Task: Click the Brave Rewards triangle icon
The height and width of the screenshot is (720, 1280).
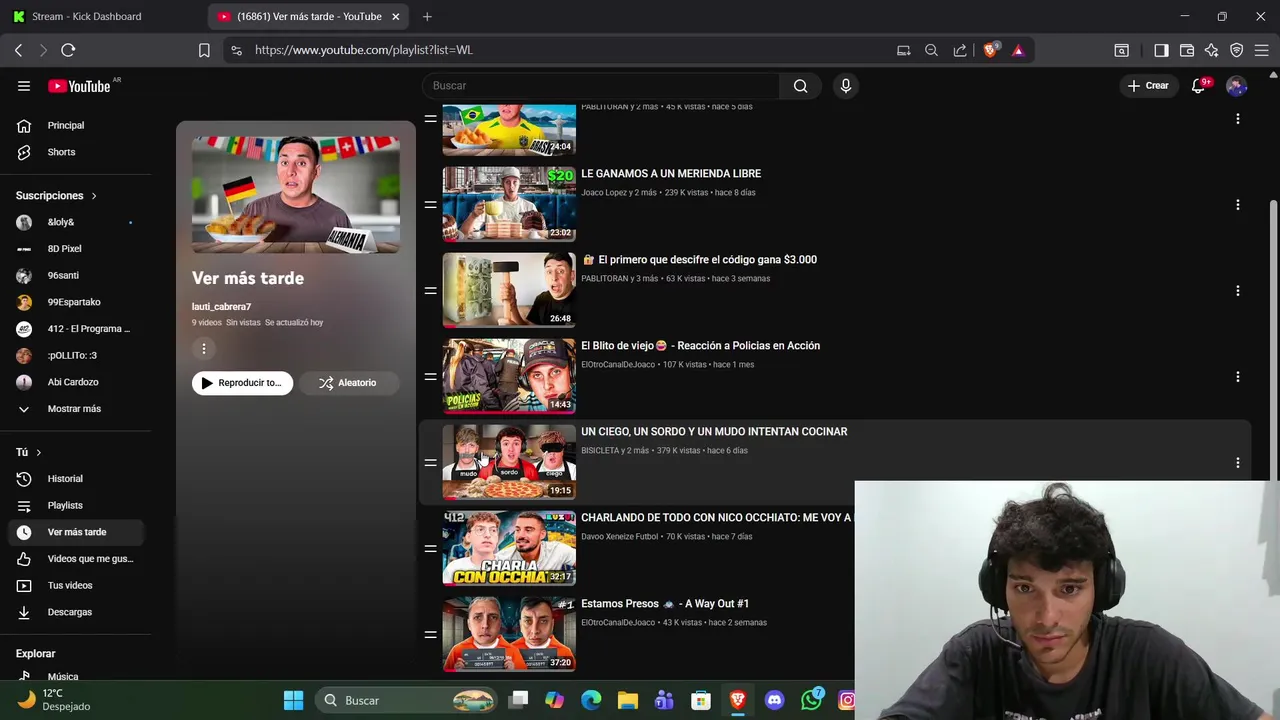Action: tap(1018, 50)
